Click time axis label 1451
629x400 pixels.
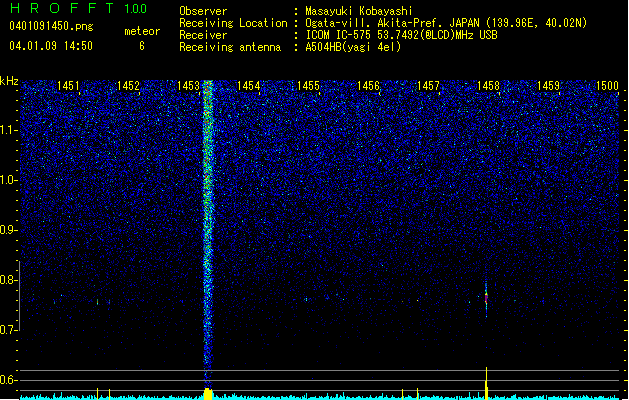point(68,85)
